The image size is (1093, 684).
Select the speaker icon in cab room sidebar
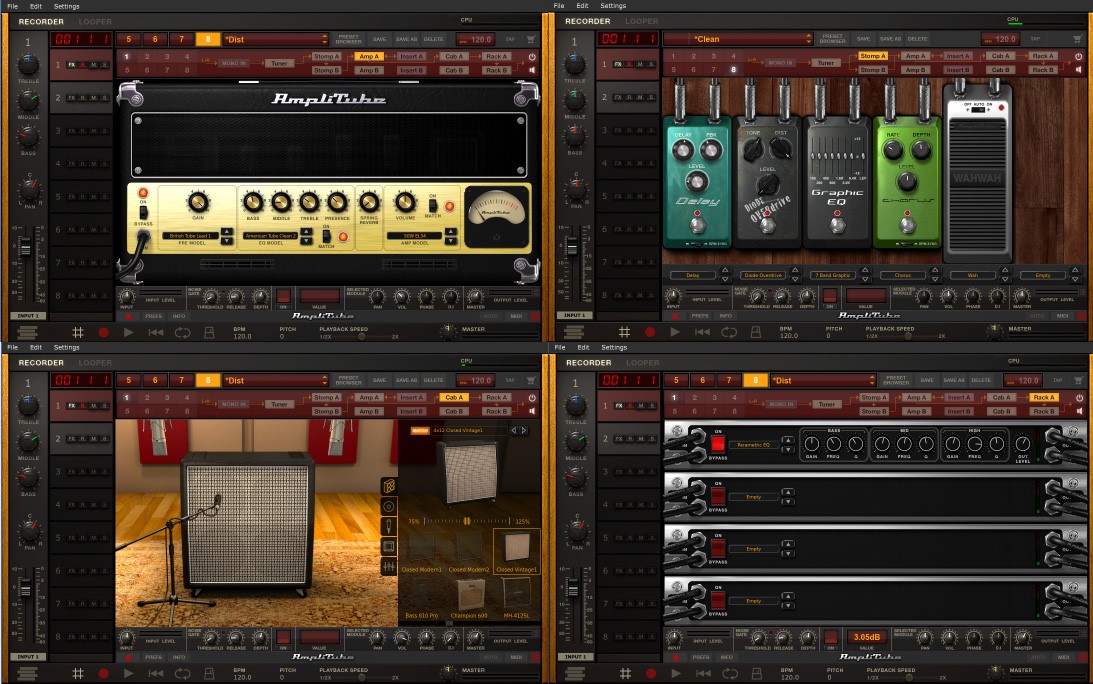click(389, 506)
